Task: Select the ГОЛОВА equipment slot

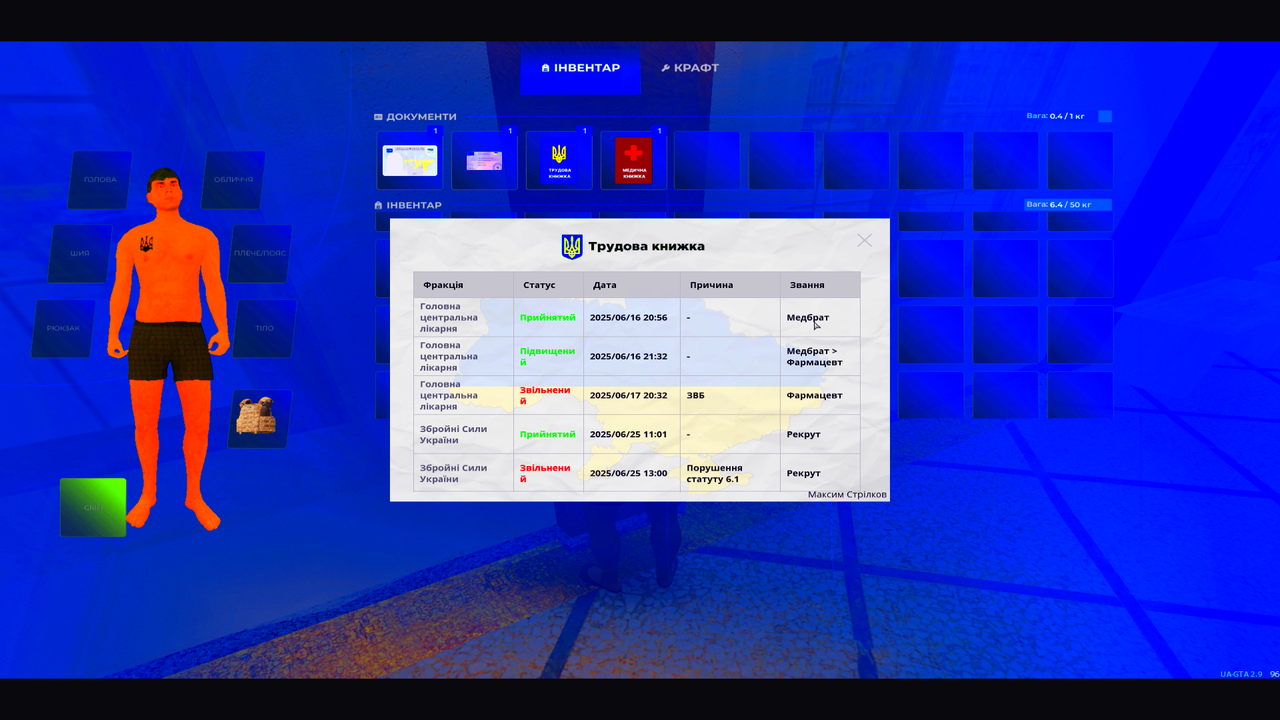Action: tap(100, 180)
